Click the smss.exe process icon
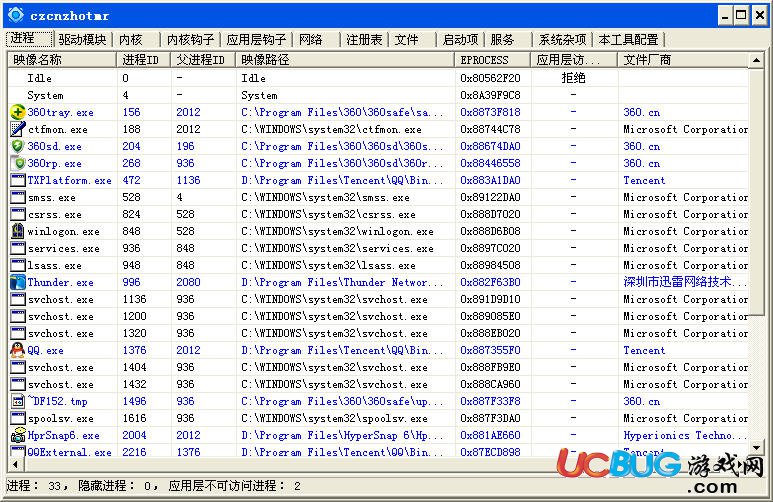 pos(18,197)
